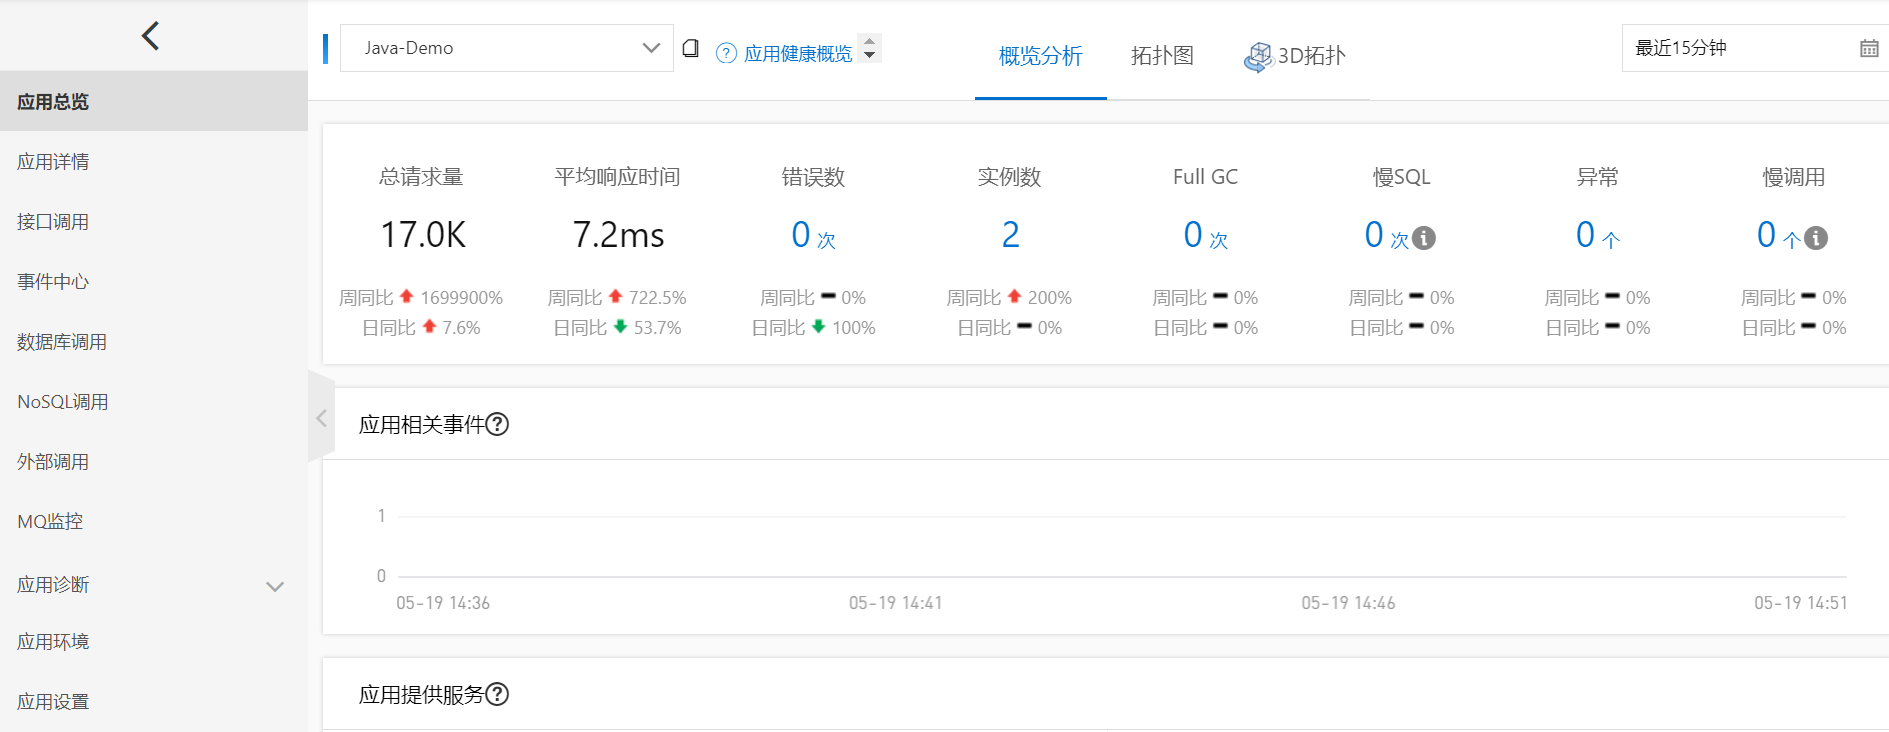
Task: Click the 日同比 7.6% figure
Action: point(421,327)
